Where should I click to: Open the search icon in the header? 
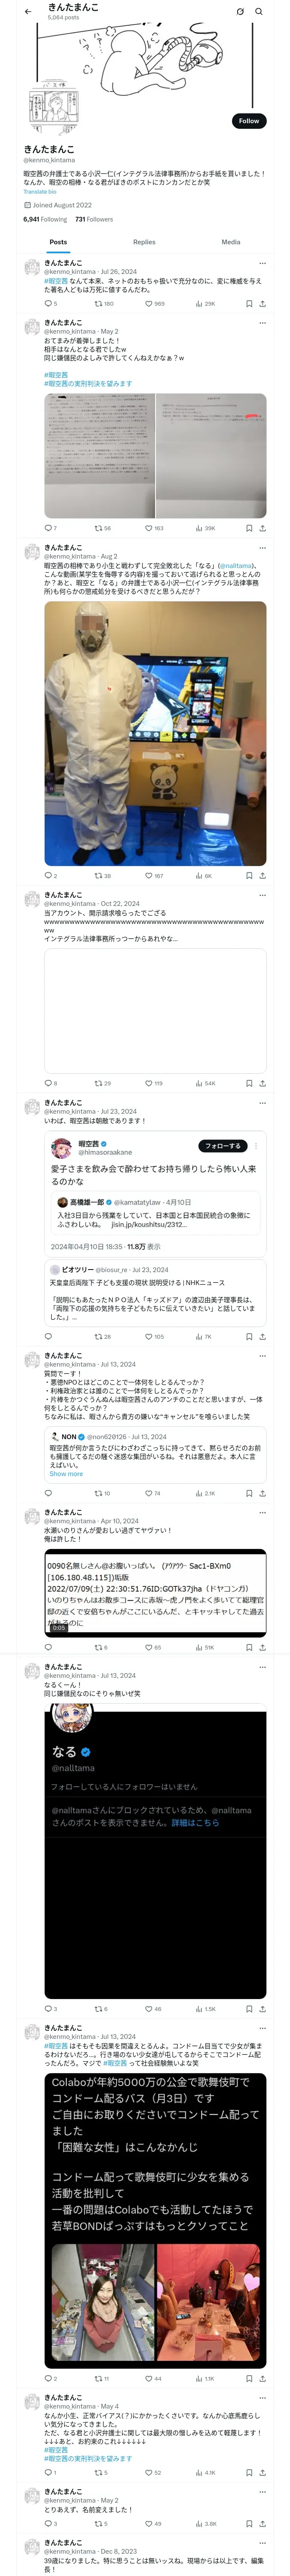(x=258, y=11)
